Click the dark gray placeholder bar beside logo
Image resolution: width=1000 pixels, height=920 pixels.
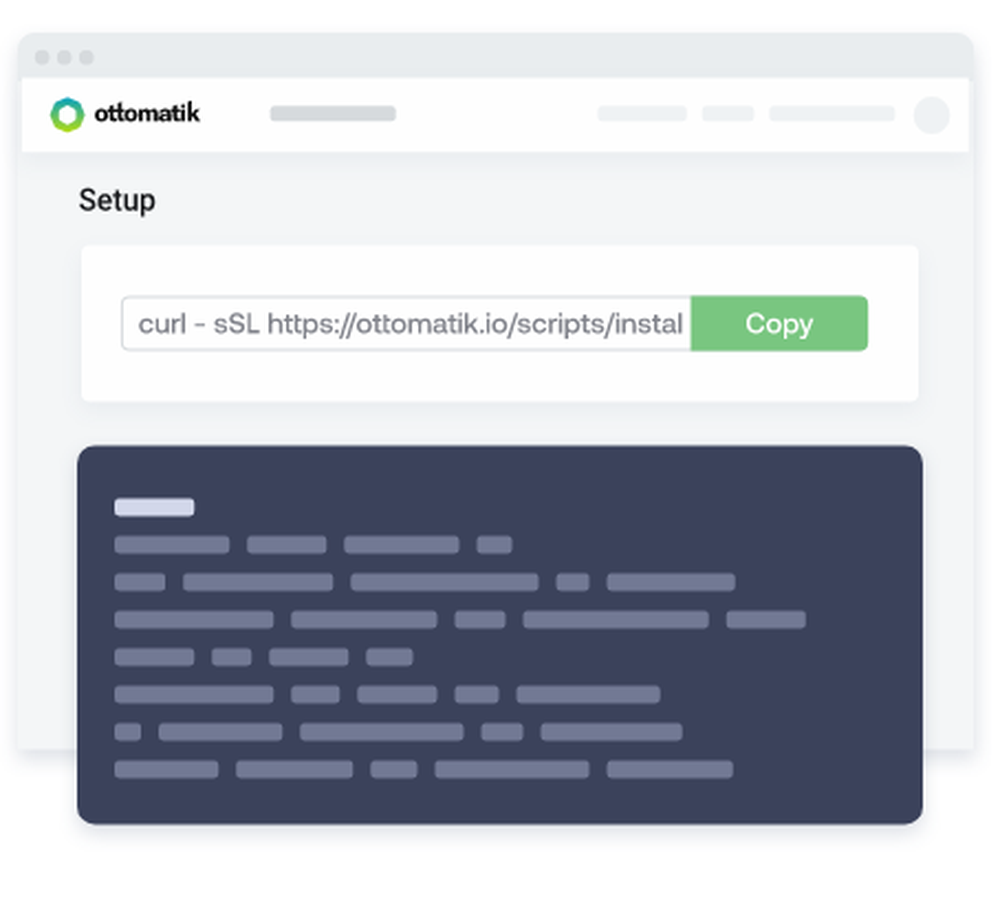tap(333, 113)
